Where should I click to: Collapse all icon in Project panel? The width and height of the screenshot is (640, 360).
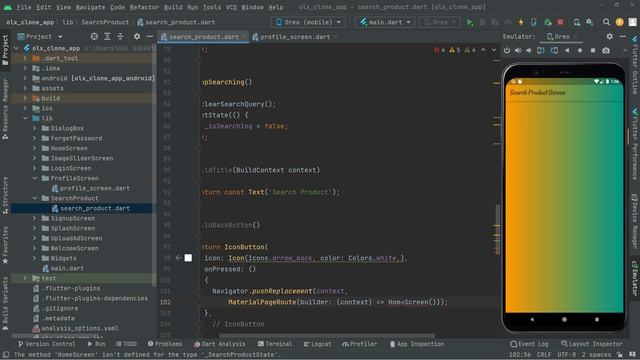[120, 37]
